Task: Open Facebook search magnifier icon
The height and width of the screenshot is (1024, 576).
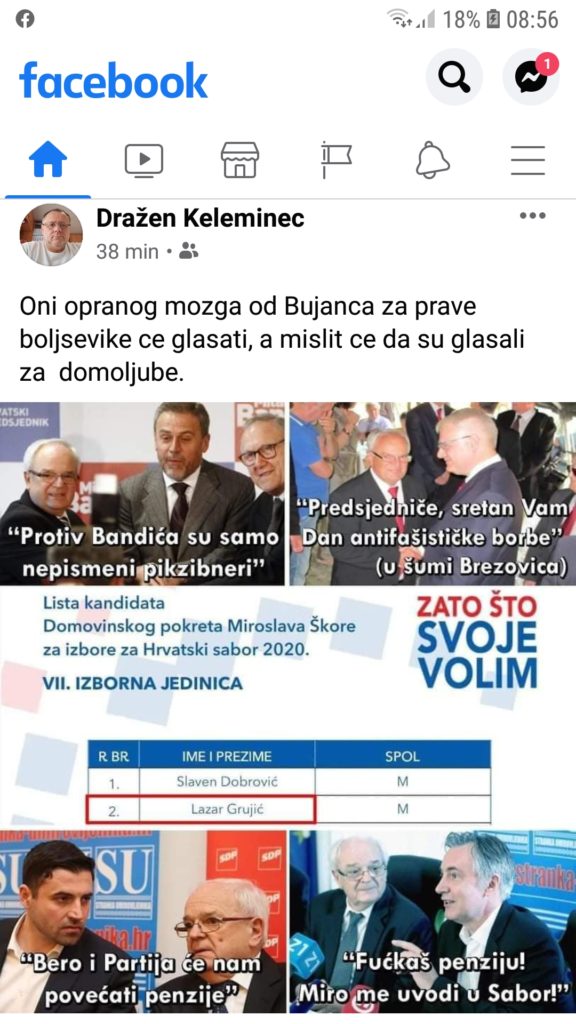Action: (x=454, y=77)
